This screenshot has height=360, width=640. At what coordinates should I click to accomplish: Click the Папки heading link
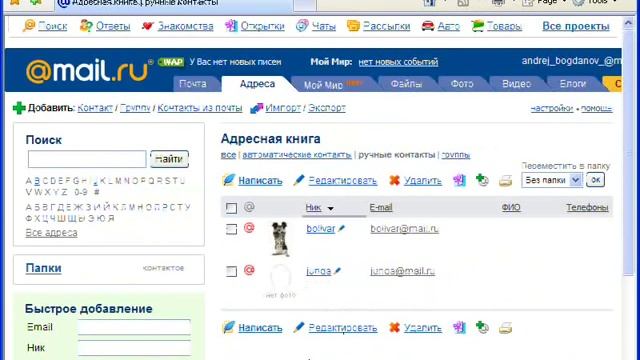[x=43, y=268]
